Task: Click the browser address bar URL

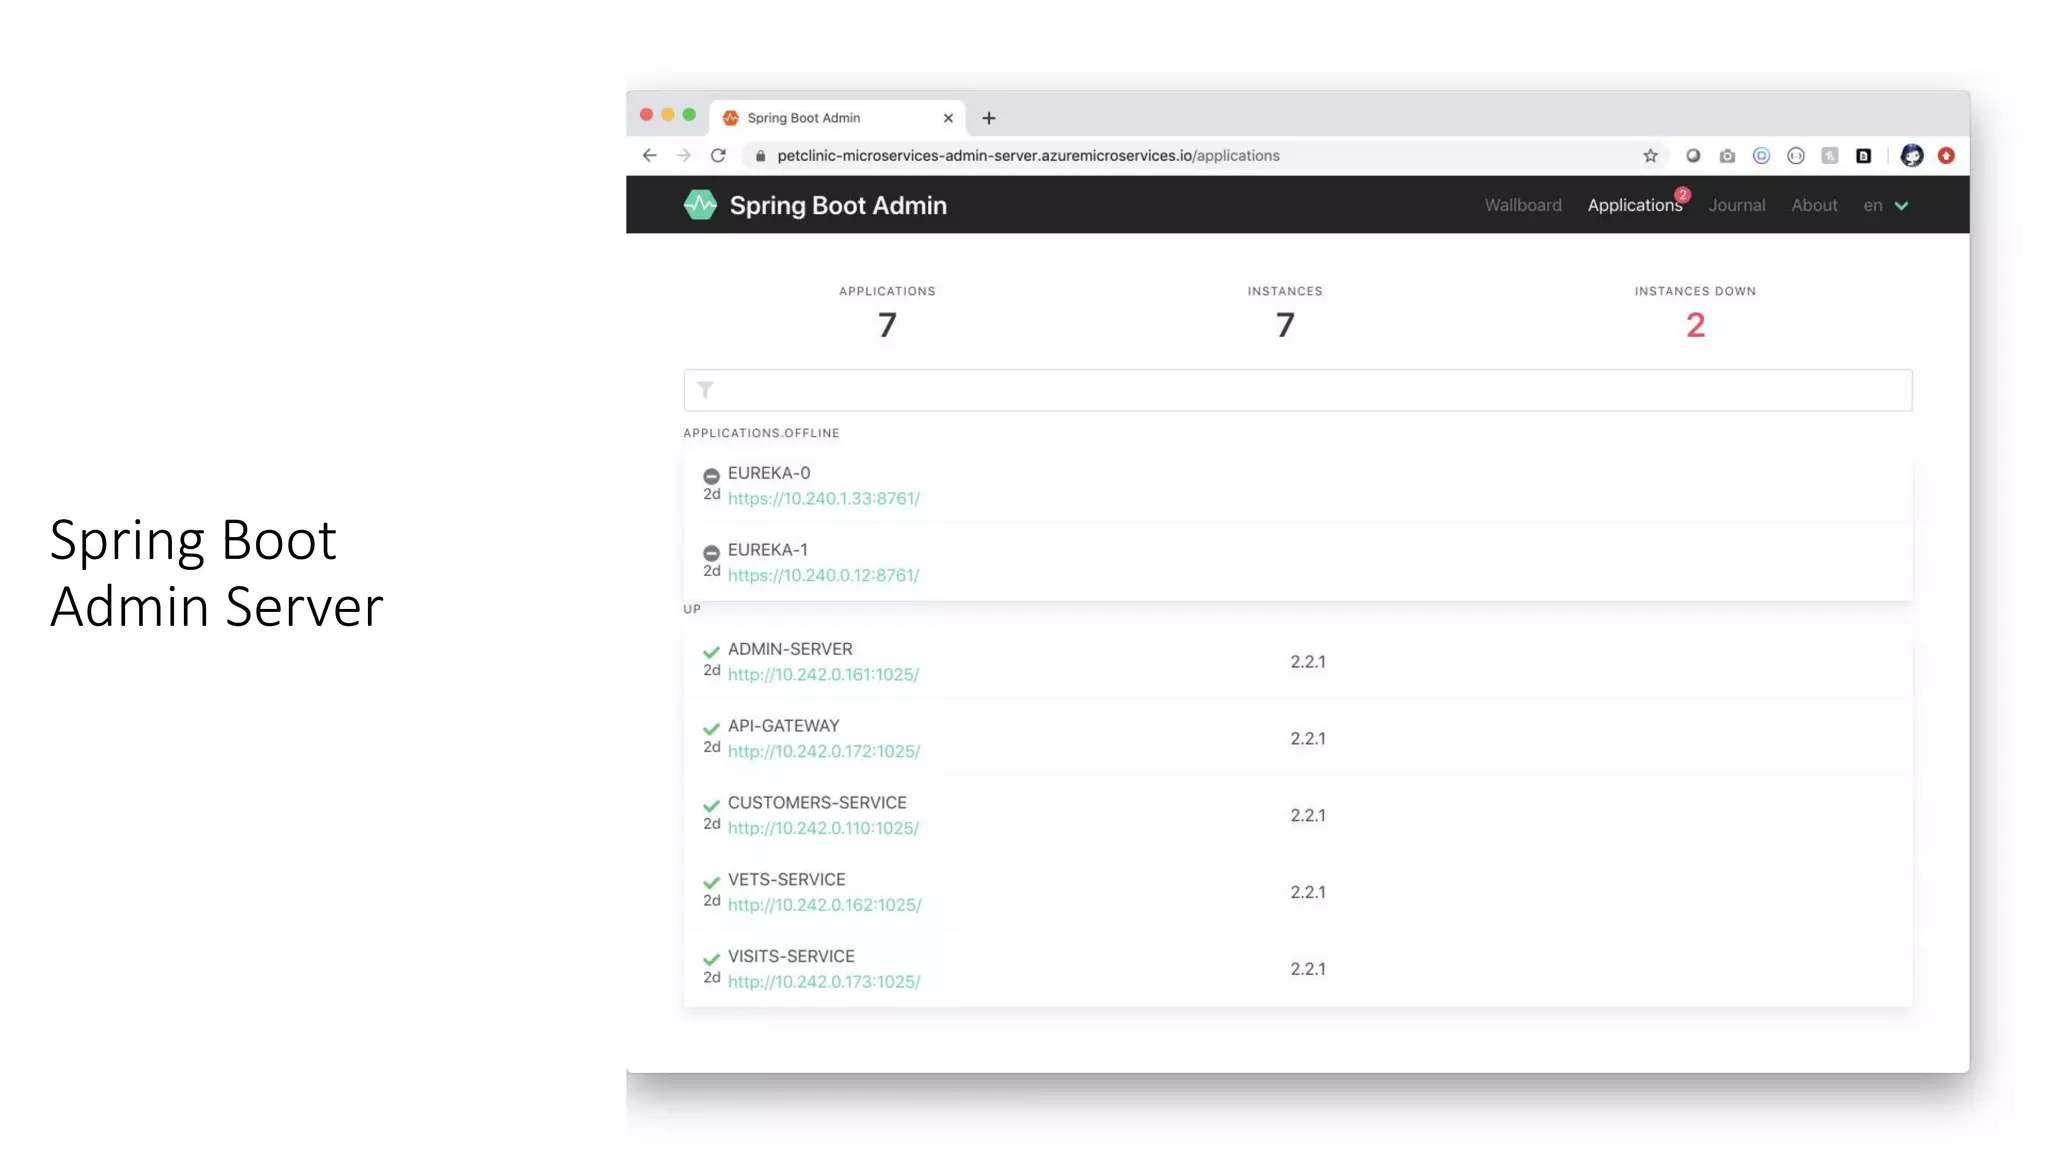Action: pos(1028,156)
